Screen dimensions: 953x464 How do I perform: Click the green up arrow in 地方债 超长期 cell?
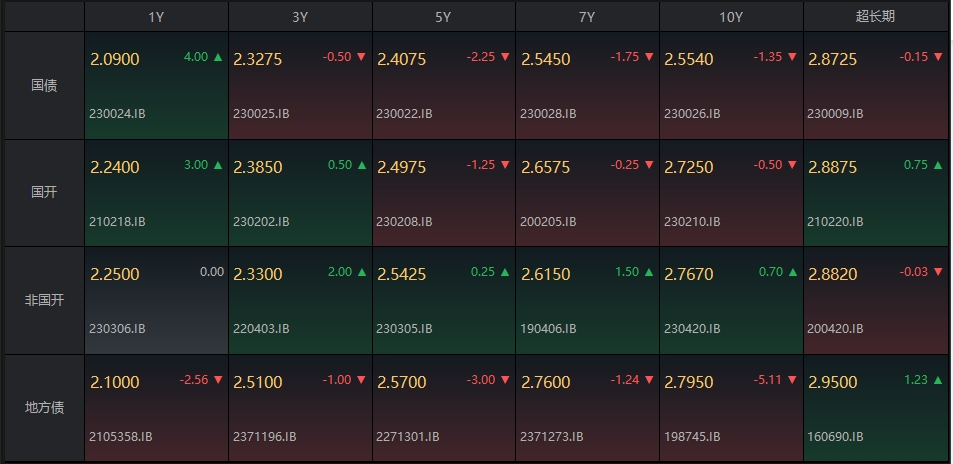(x=937, y=380)
